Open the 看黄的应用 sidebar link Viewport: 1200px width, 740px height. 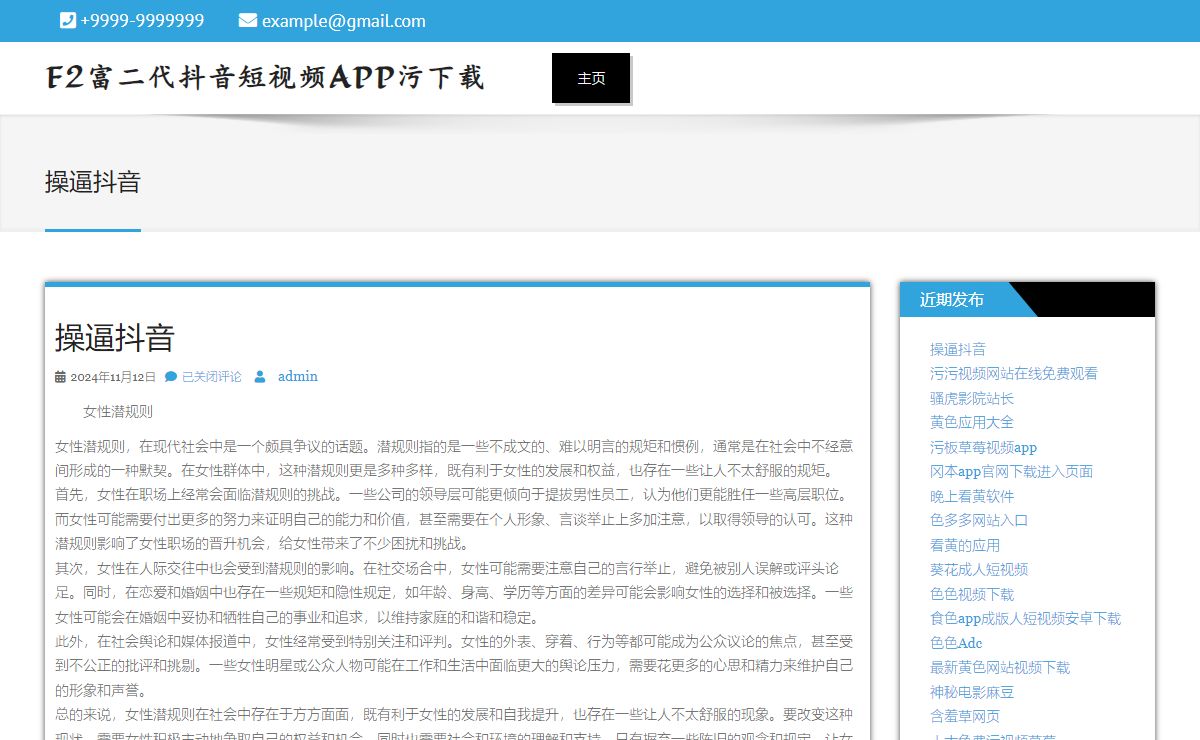coord(965,545)
